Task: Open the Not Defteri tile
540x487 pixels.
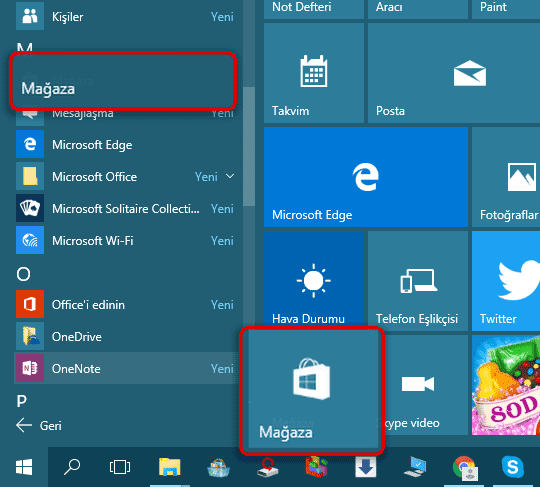Action: pyautogui.click(x=314, y=9)
